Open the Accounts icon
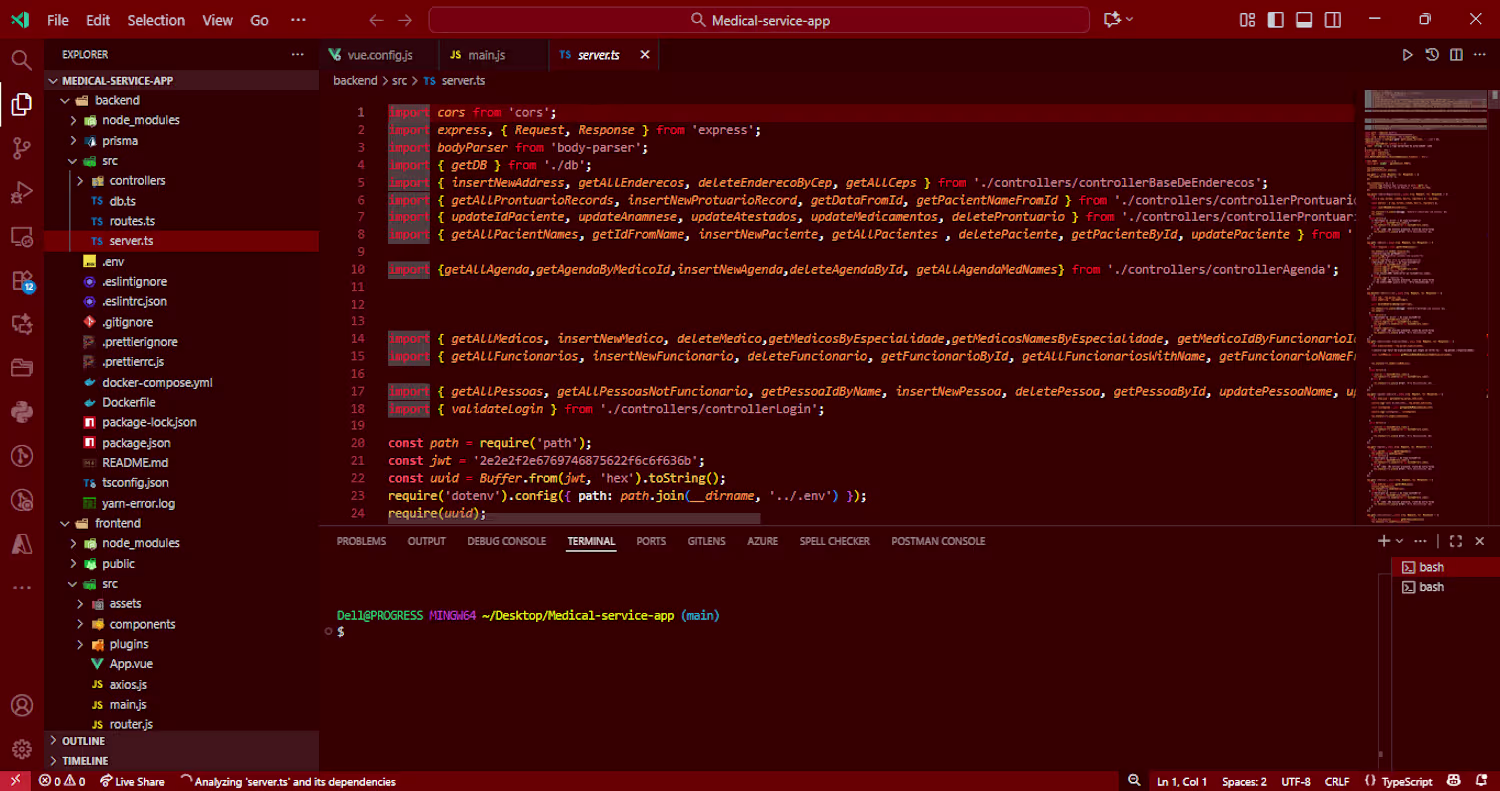The height and width of the screenshot is (791, 1500). pos(22,705)
